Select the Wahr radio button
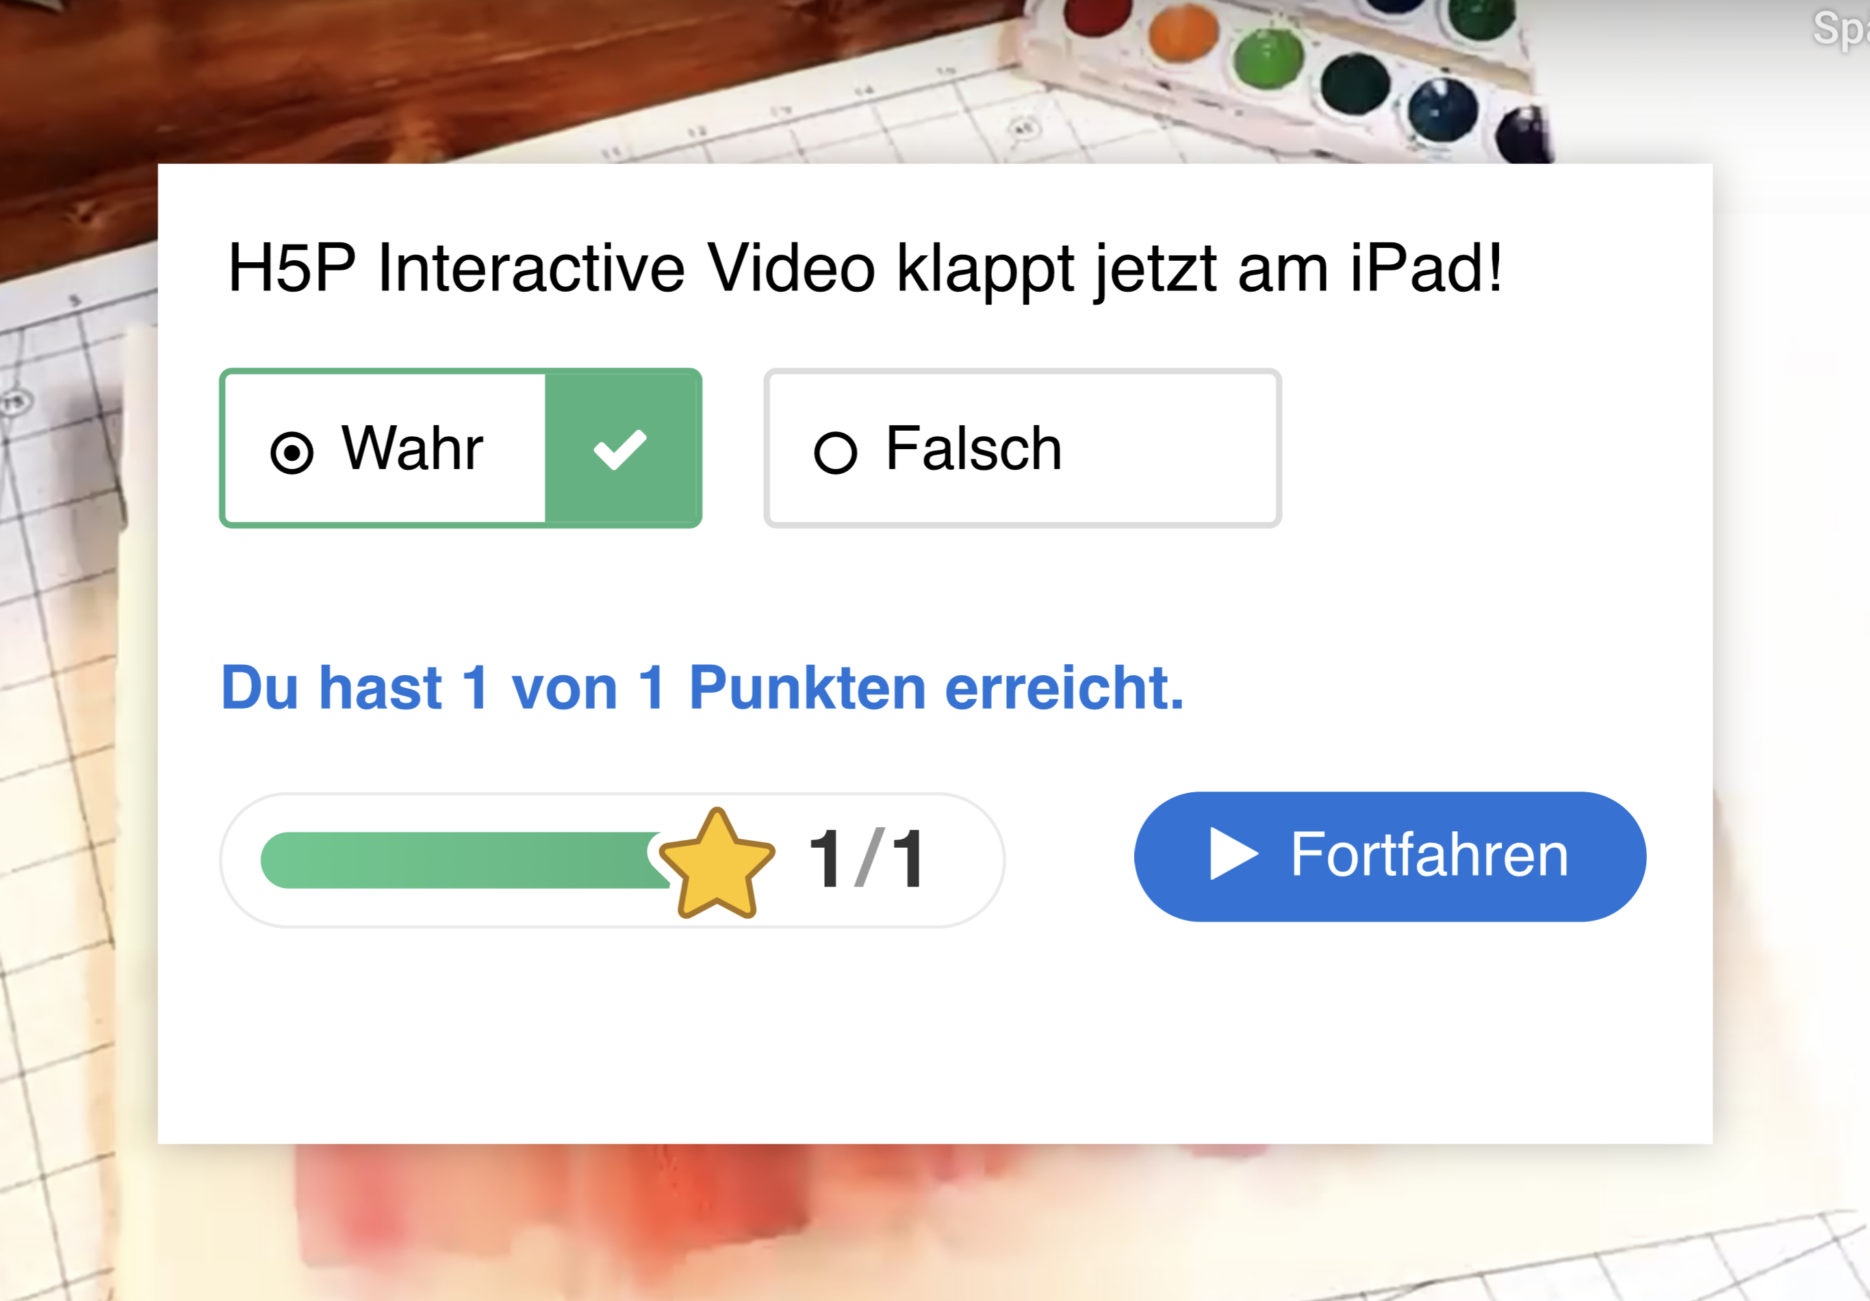The image size is (1870, 1301). 292,452
